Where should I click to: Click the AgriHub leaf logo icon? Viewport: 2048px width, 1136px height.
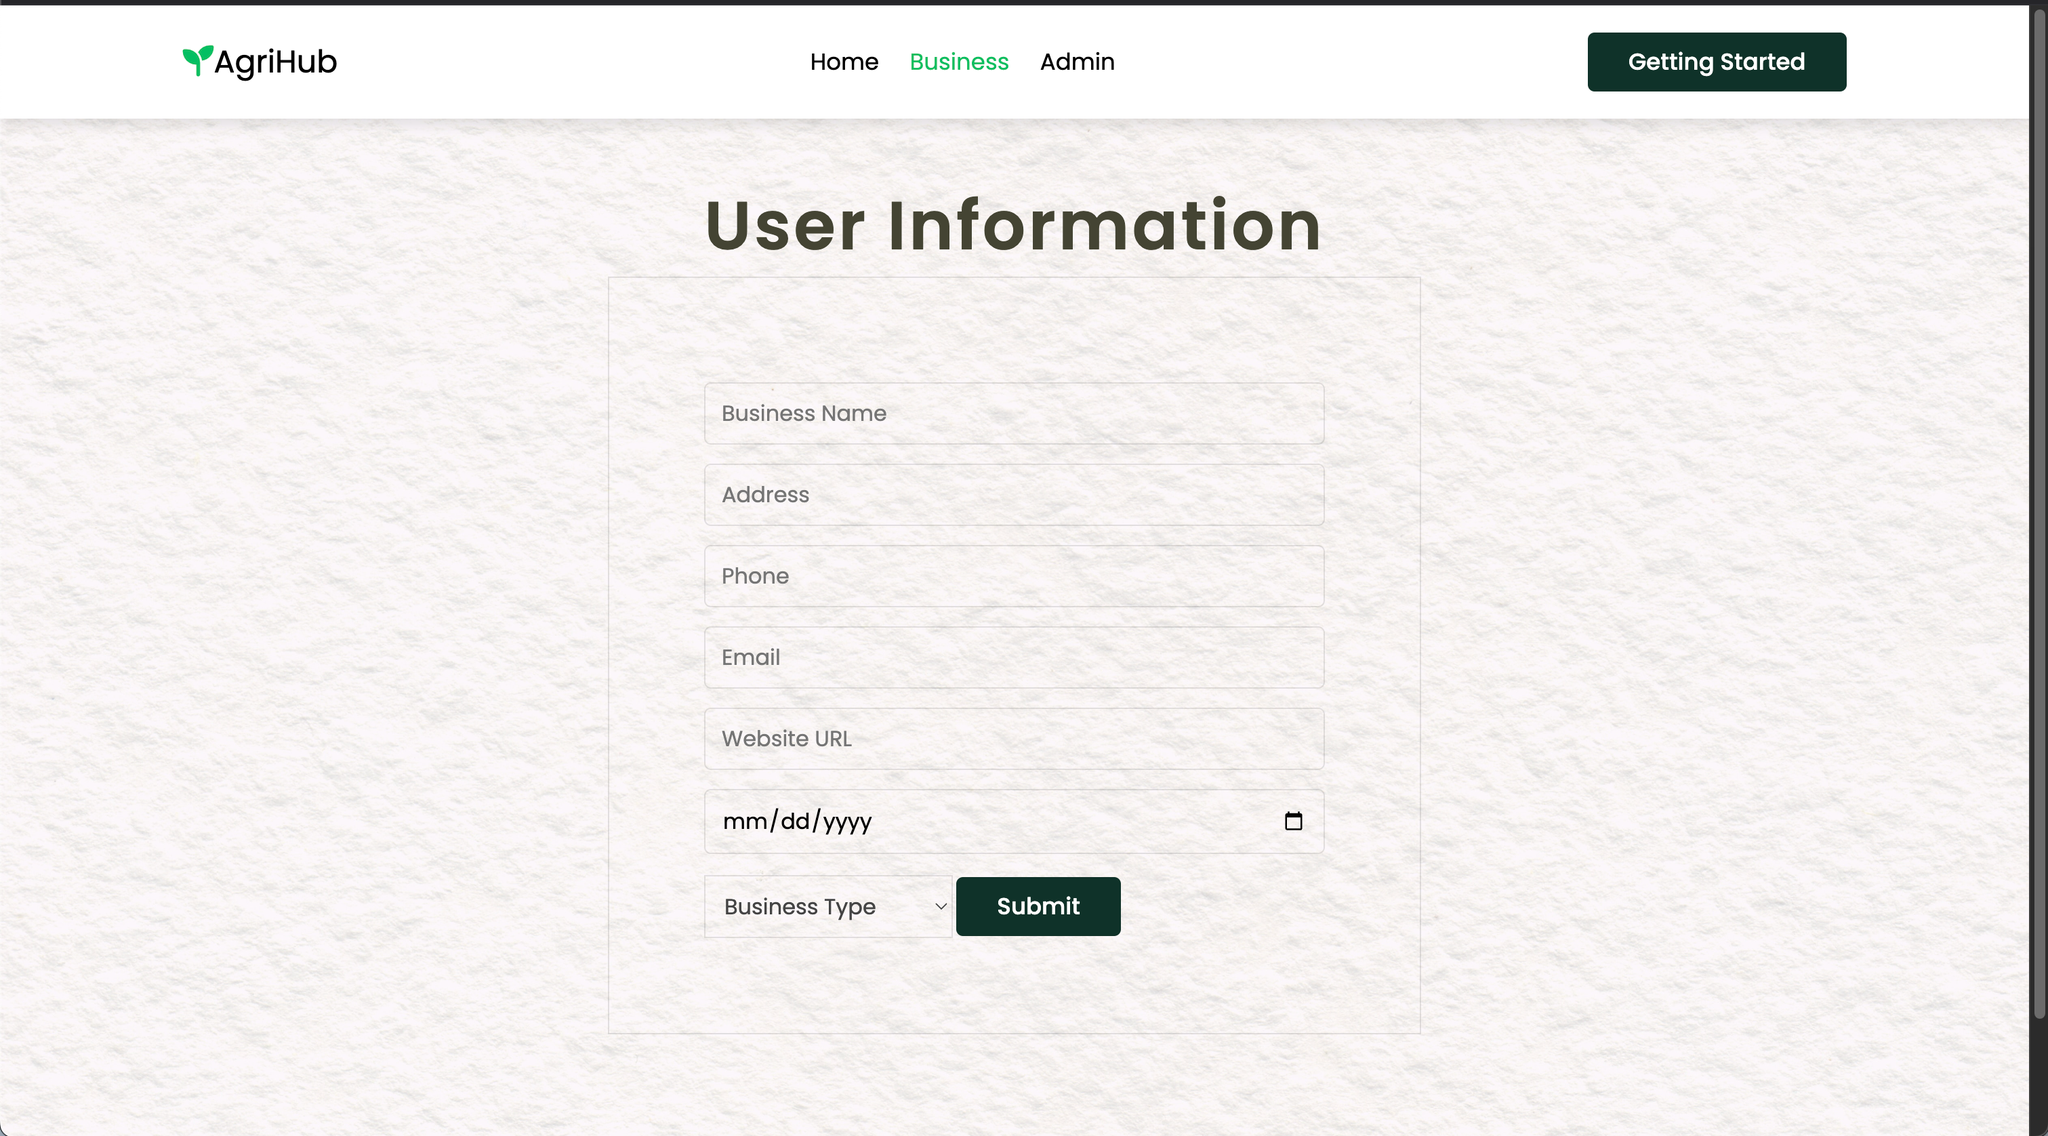coord(197,60)
